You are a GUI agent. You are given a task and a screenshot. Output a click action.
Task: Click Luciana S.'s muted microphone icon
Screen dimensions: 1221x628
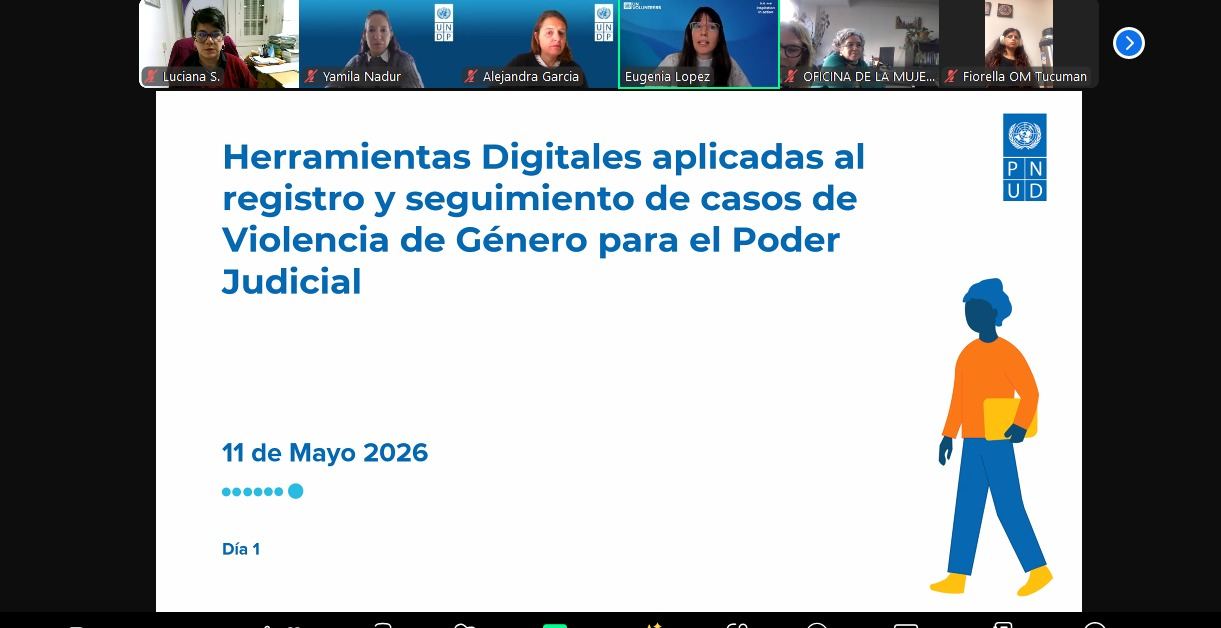tap(151, 76)
